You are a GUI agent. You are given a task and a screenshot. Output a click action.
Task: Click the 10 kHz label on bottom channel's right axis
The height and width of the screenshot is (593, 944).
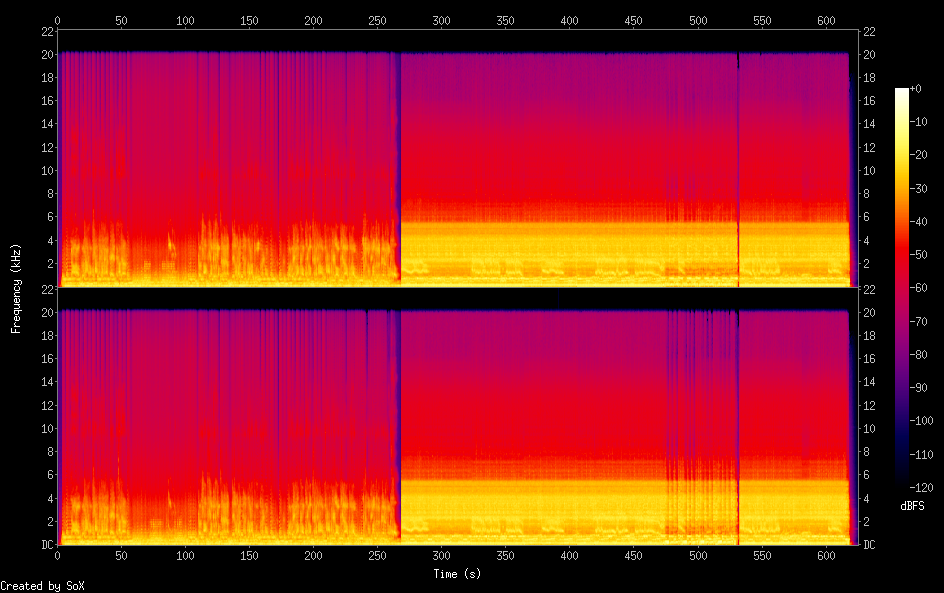870,429
